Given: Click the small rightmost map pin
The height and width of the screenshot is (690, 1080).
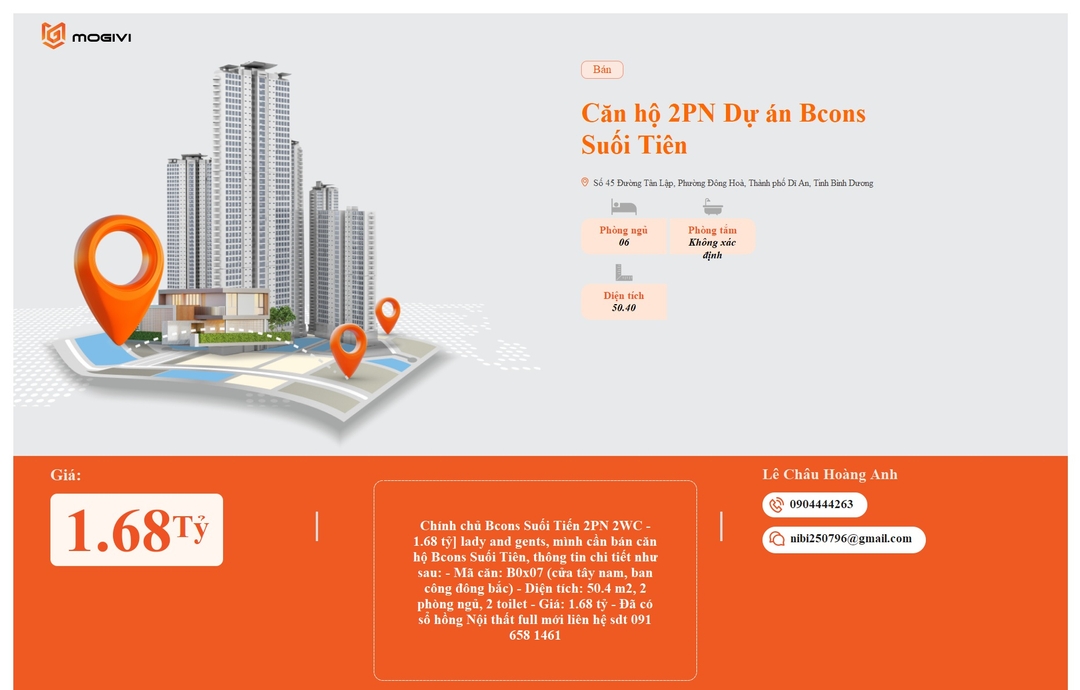Looking at the screenshot, I should pyautogui.click(x=388, y=315).
